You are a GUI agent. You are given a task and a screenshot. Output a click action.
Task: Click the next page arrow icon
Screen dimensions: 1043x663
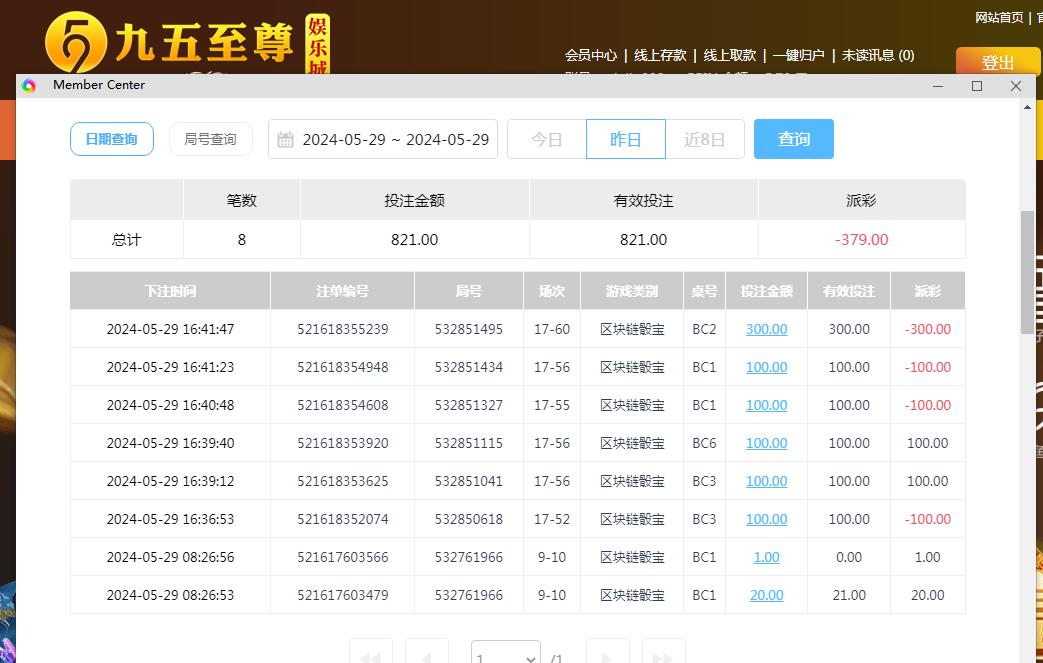tap(607, 655)
